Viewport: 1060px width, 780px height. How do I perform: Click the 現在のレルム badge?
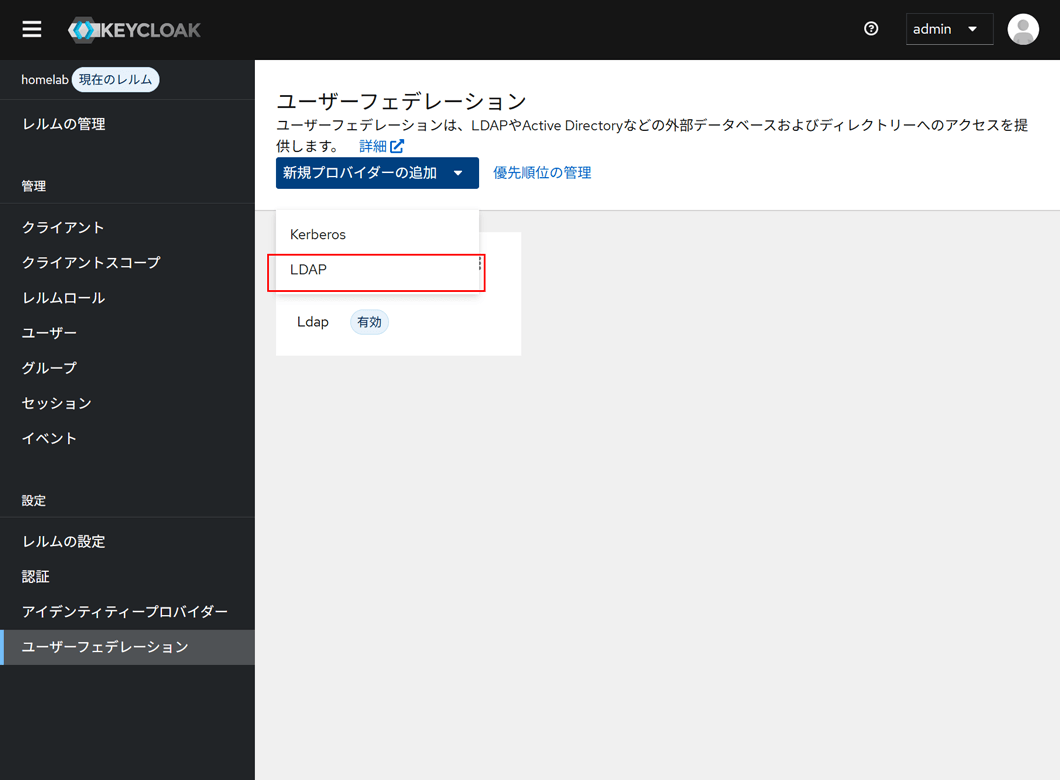pyautogui.click(x=116, y=80)
